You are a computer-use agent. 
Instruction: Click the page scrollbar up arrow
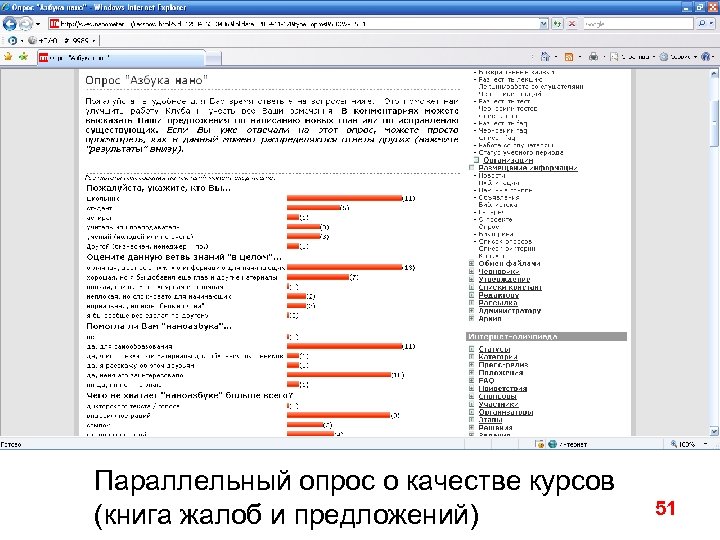pos(714,73)
